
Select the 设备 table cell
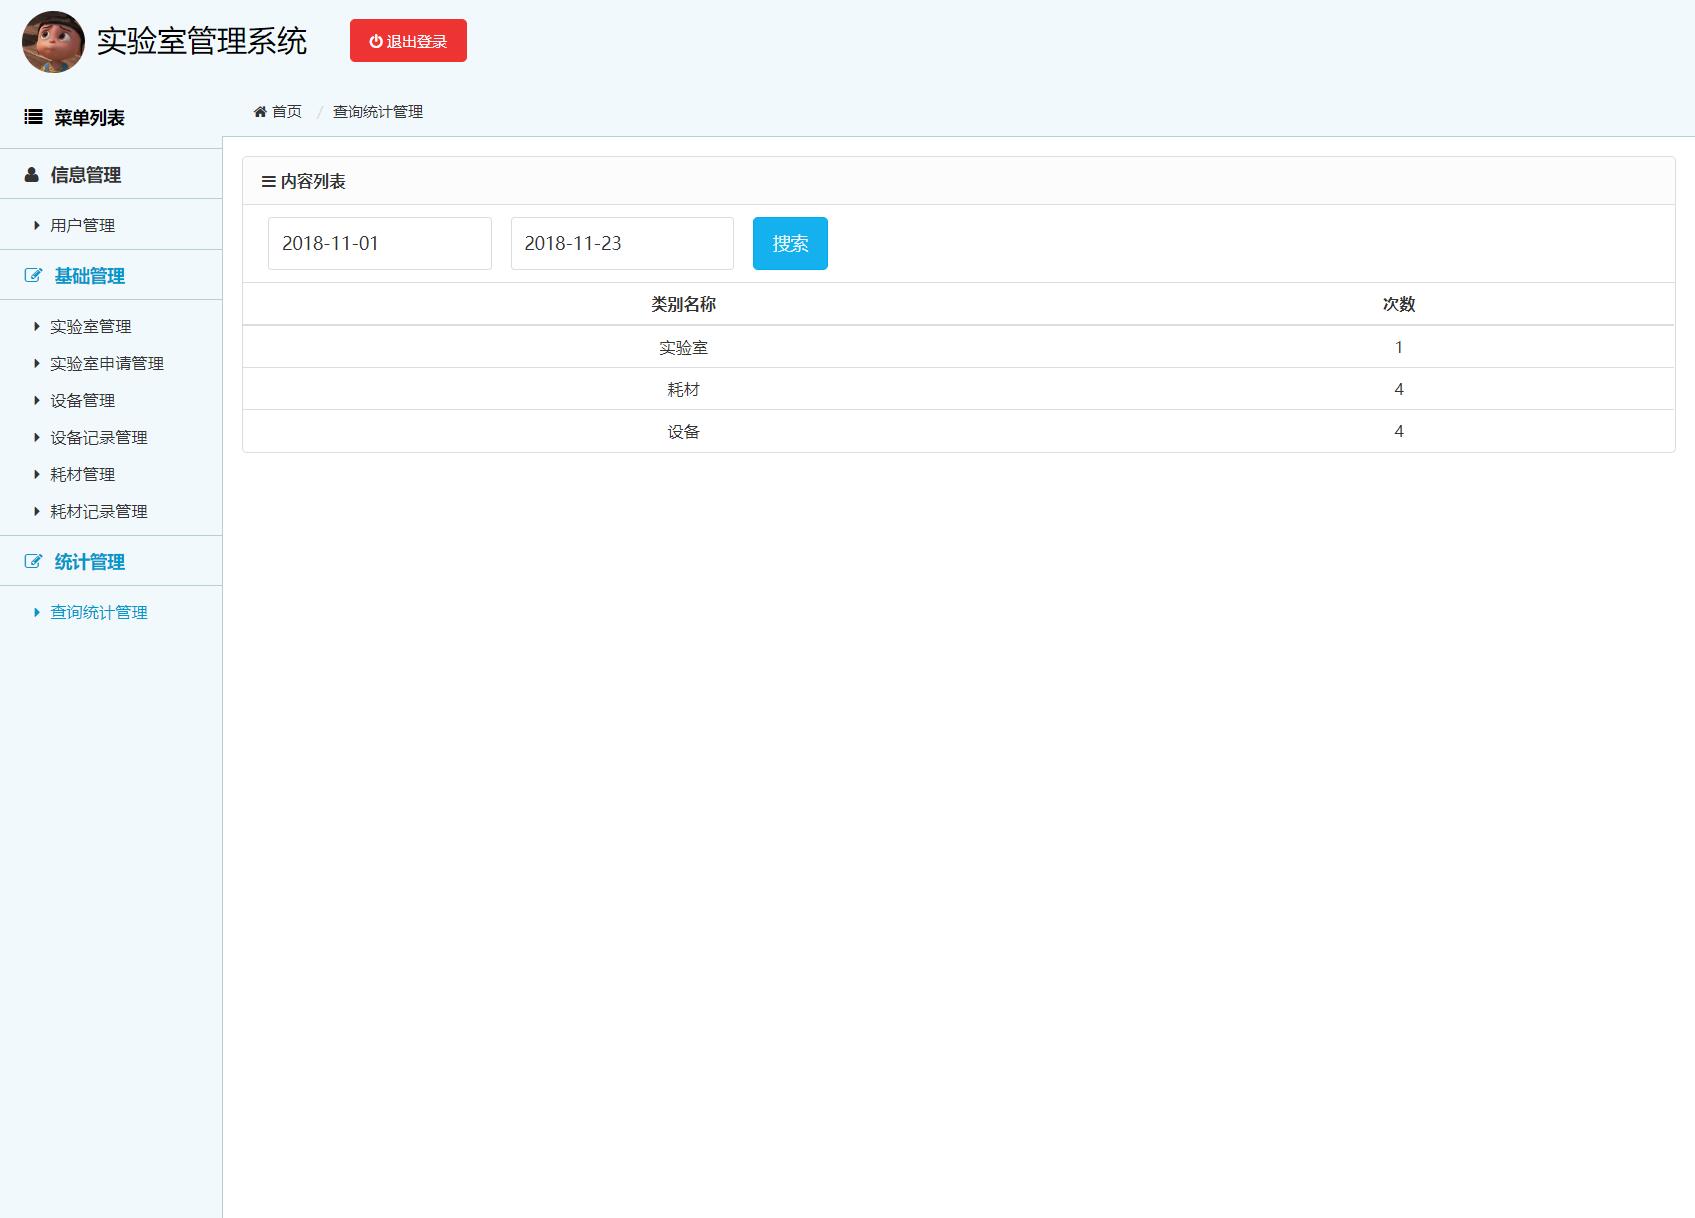click(x=683, y=431)
